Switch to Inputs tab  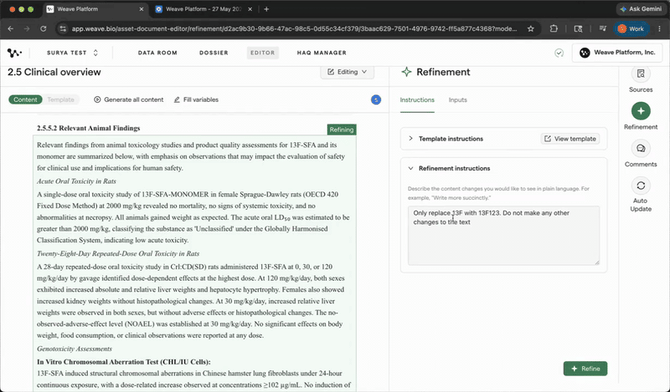(458, 100)
